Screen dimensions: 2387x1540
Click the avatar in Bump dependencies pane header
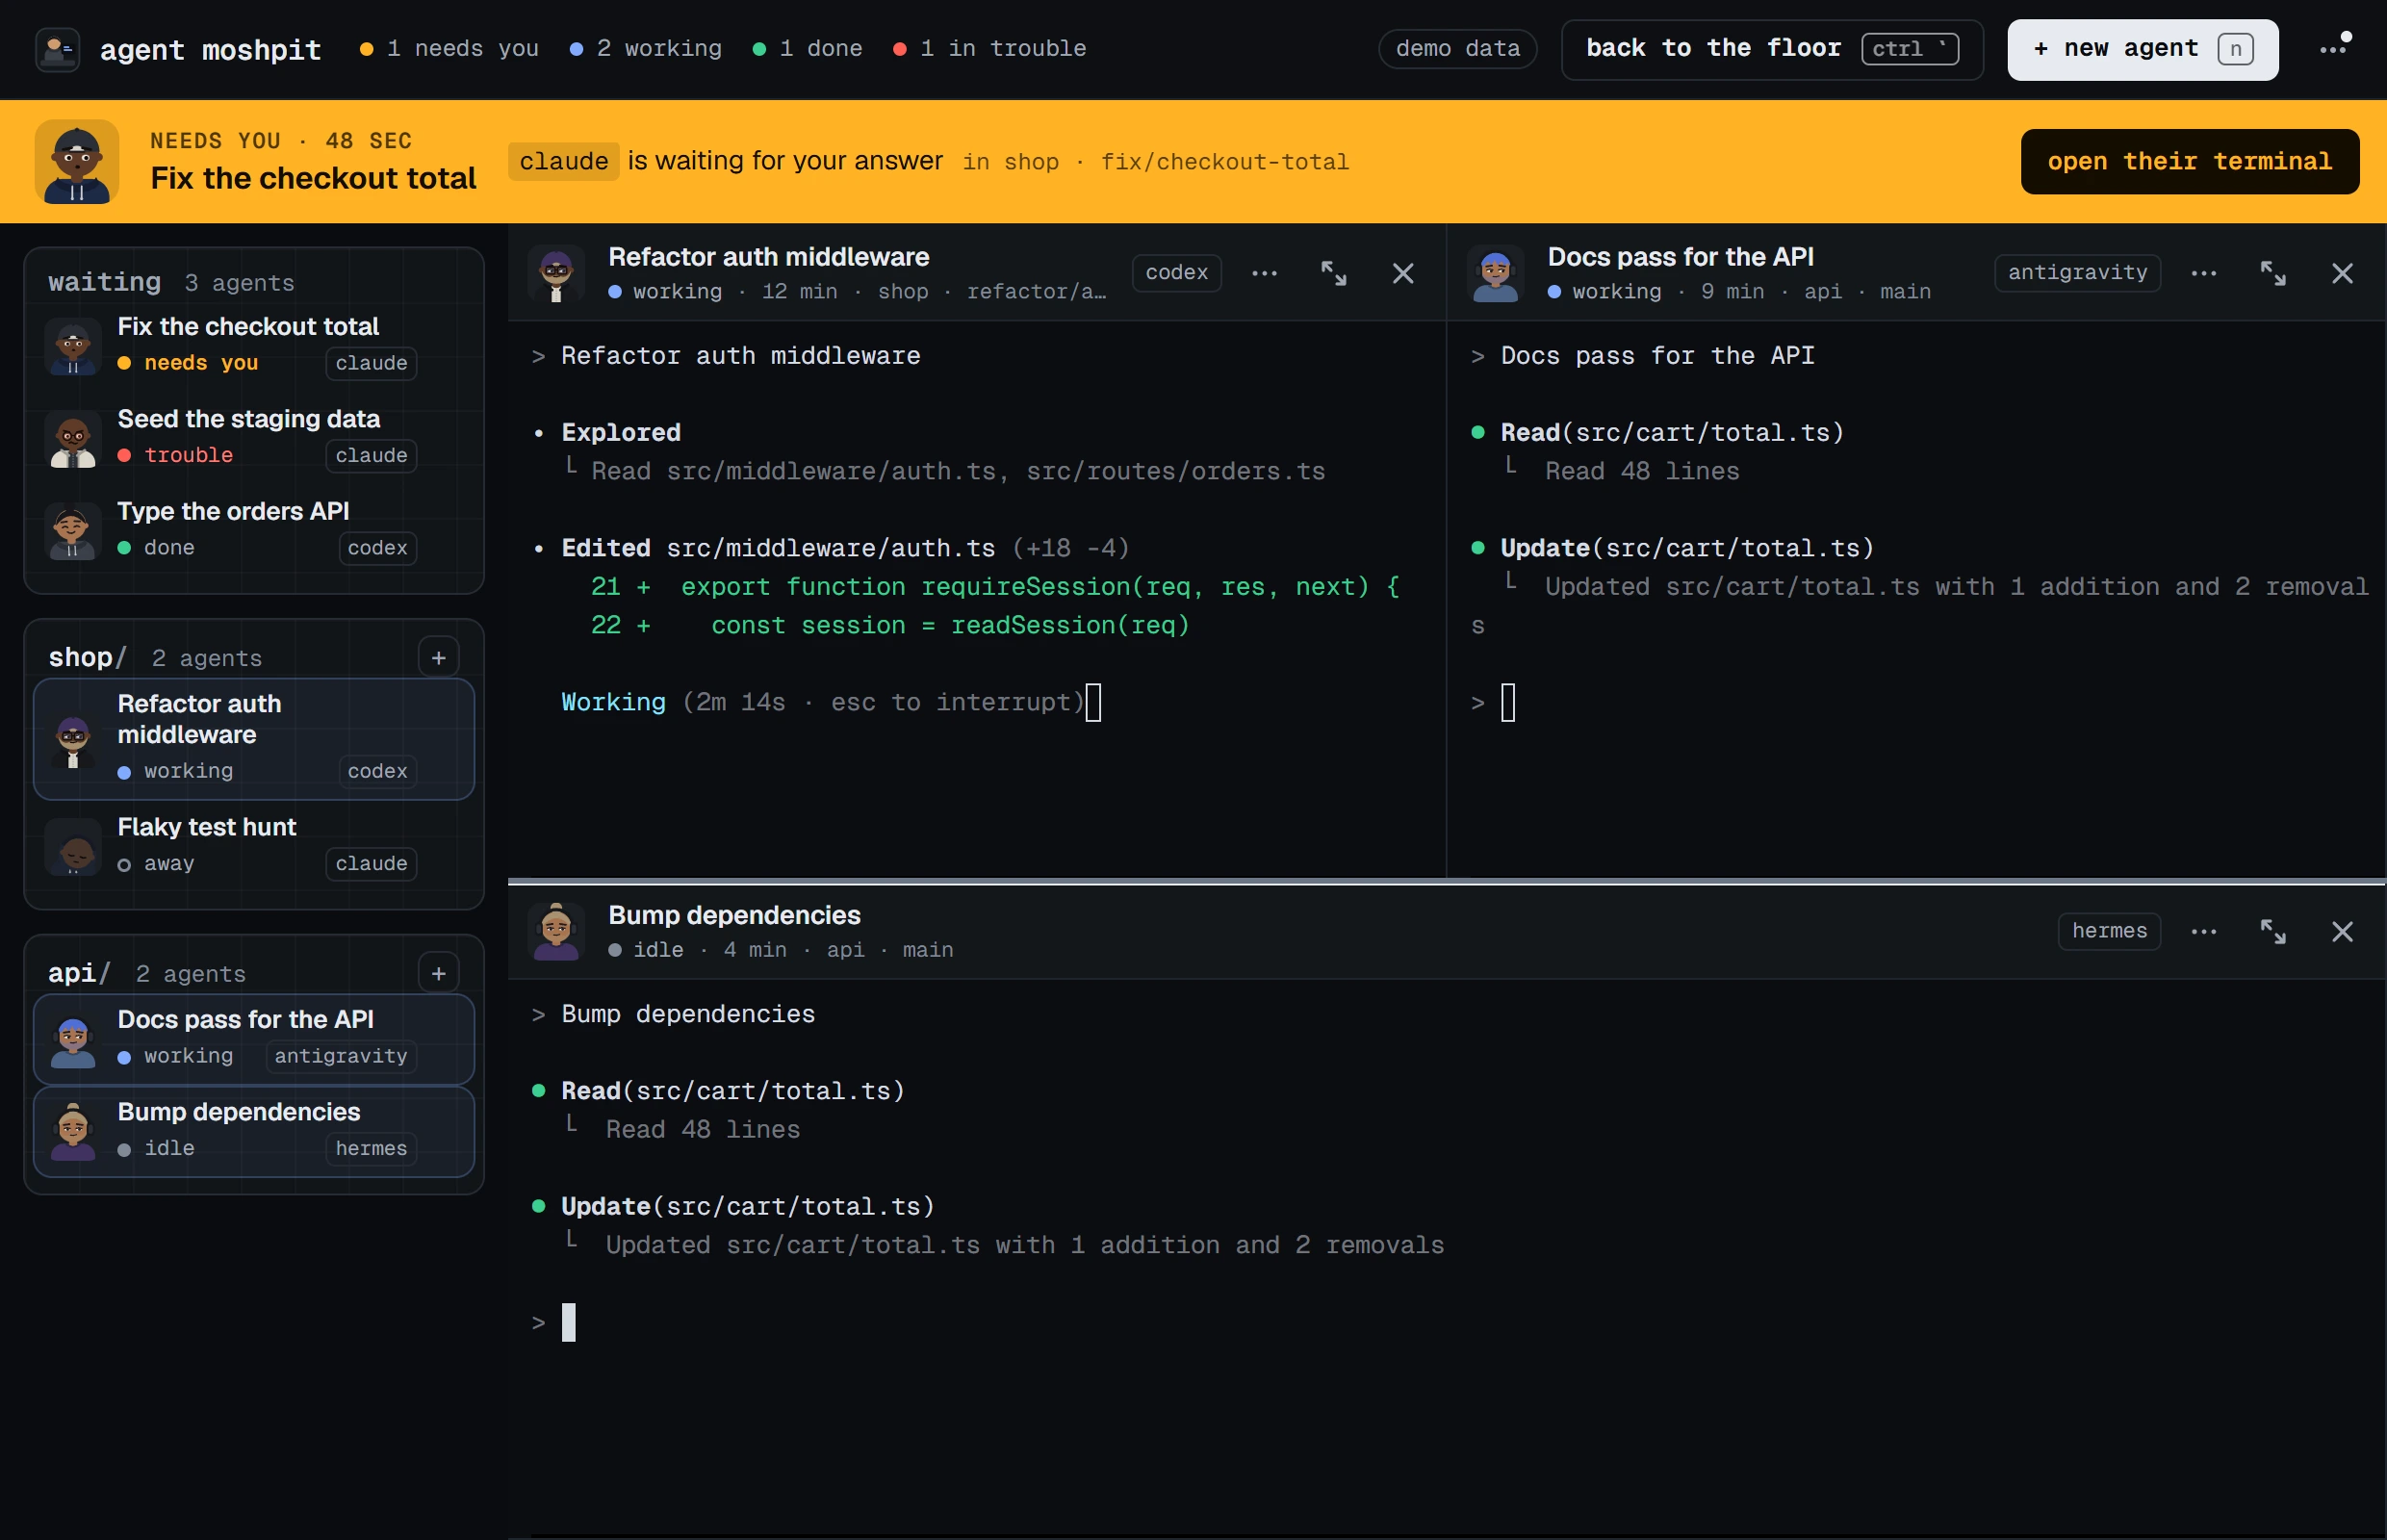click(x=556, y=931)
